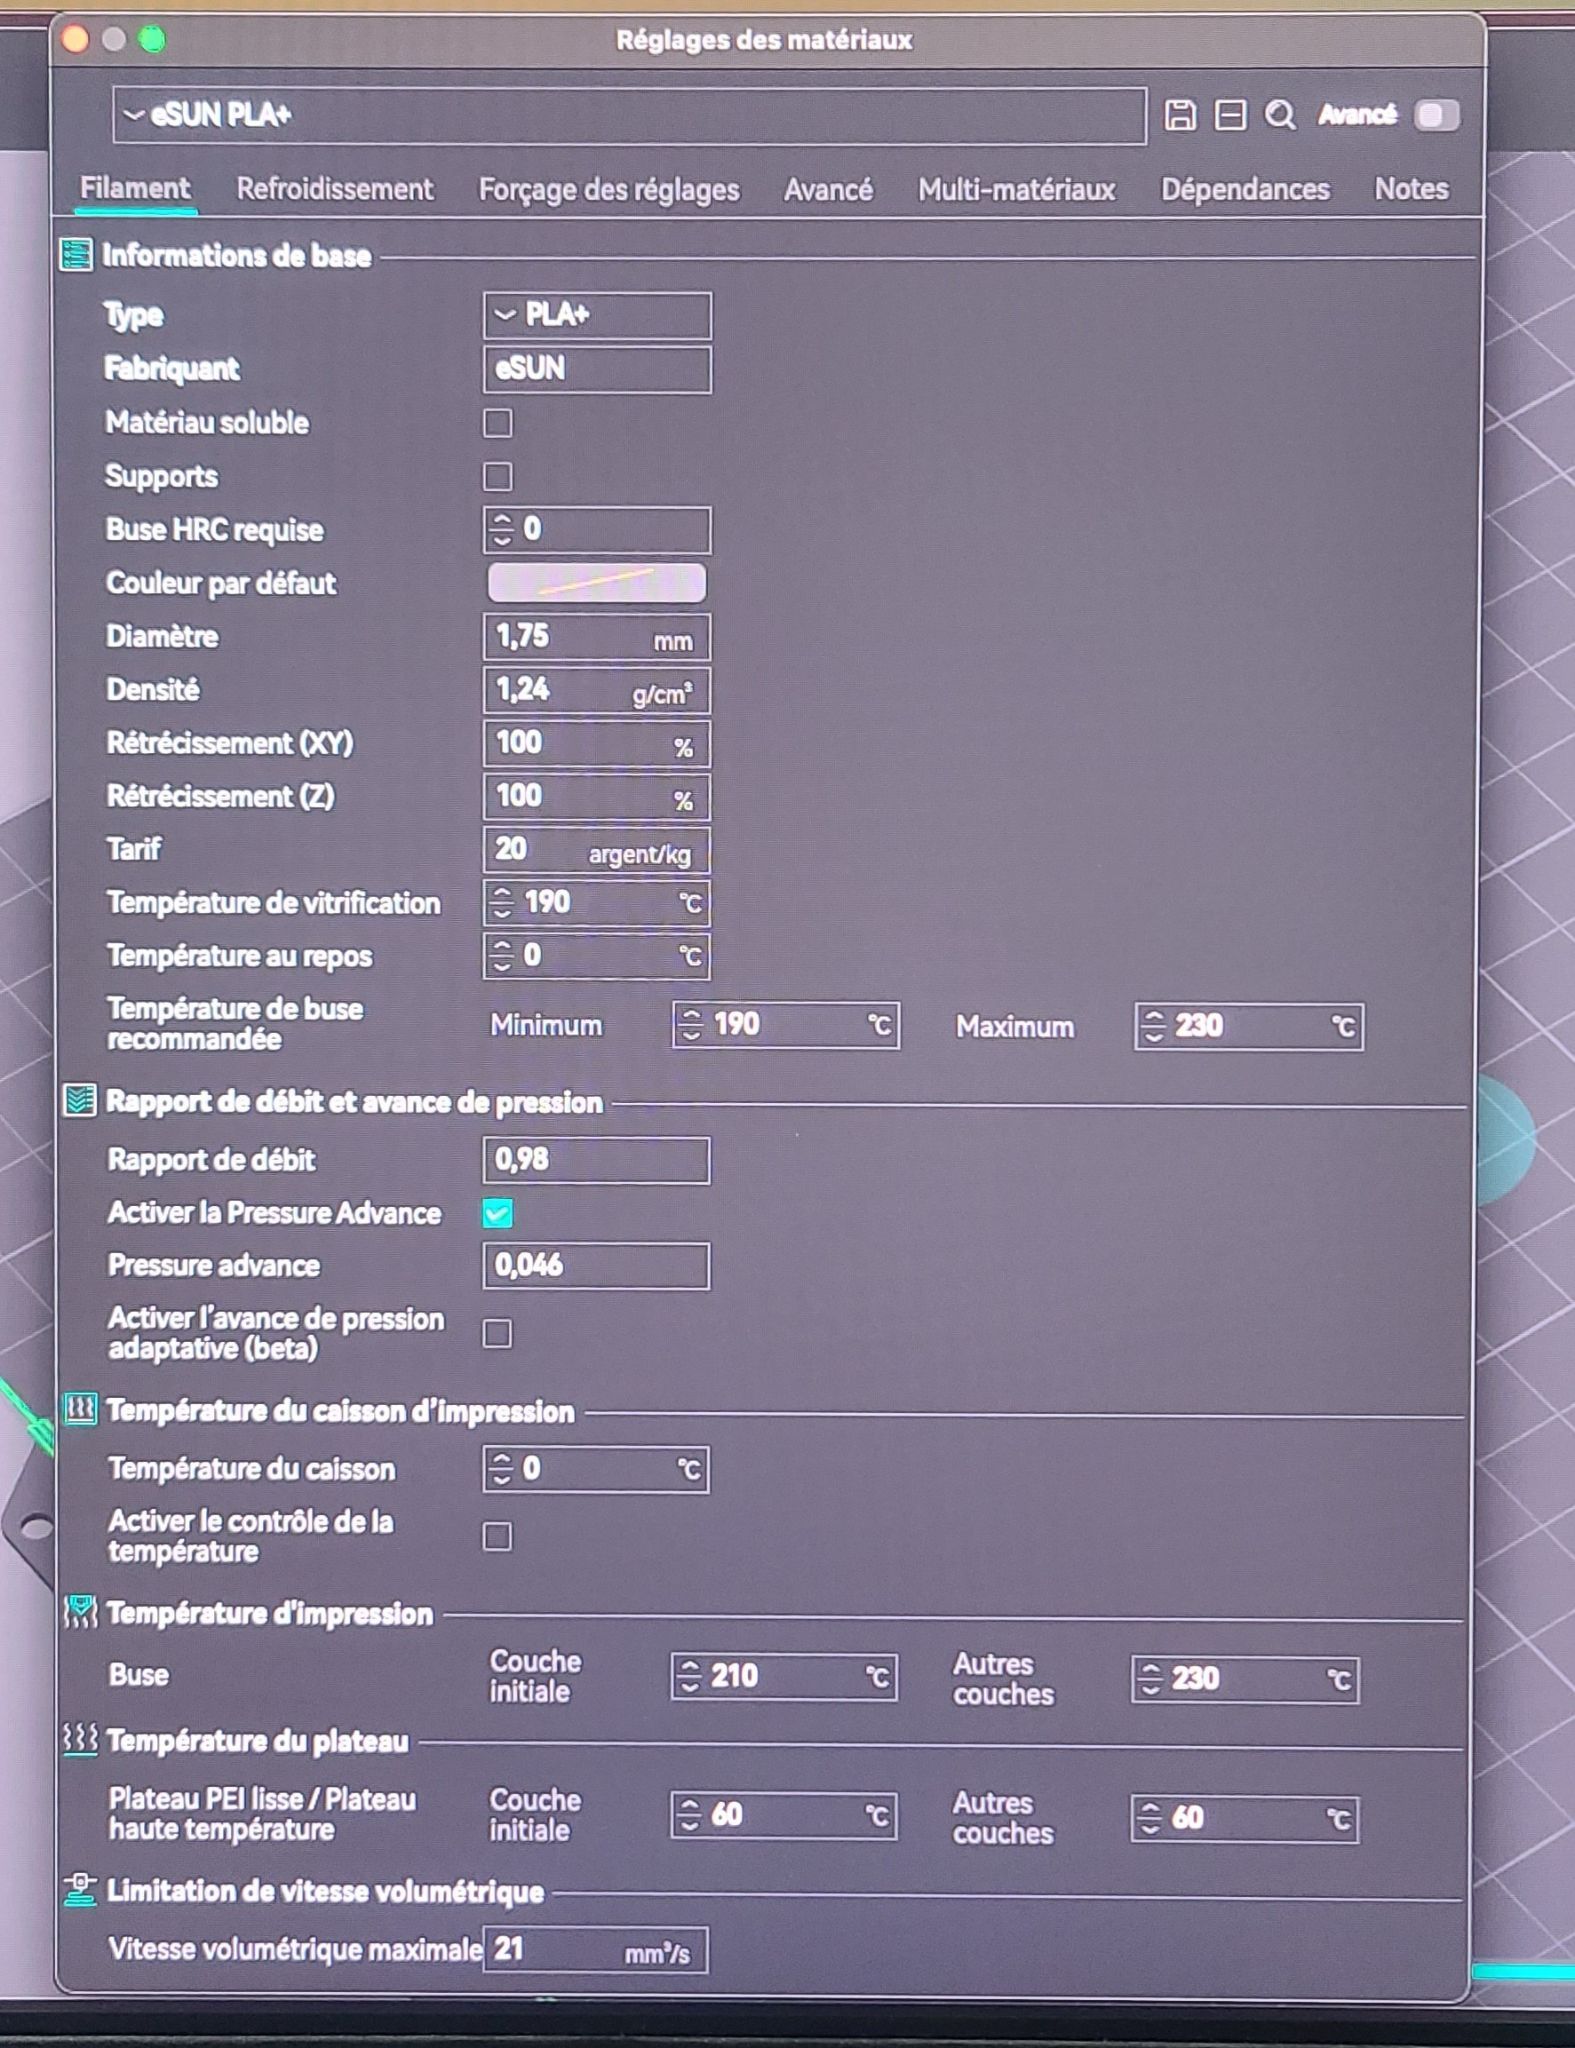
Task: Enable the Supports checkbox
Action: (498, 476)
